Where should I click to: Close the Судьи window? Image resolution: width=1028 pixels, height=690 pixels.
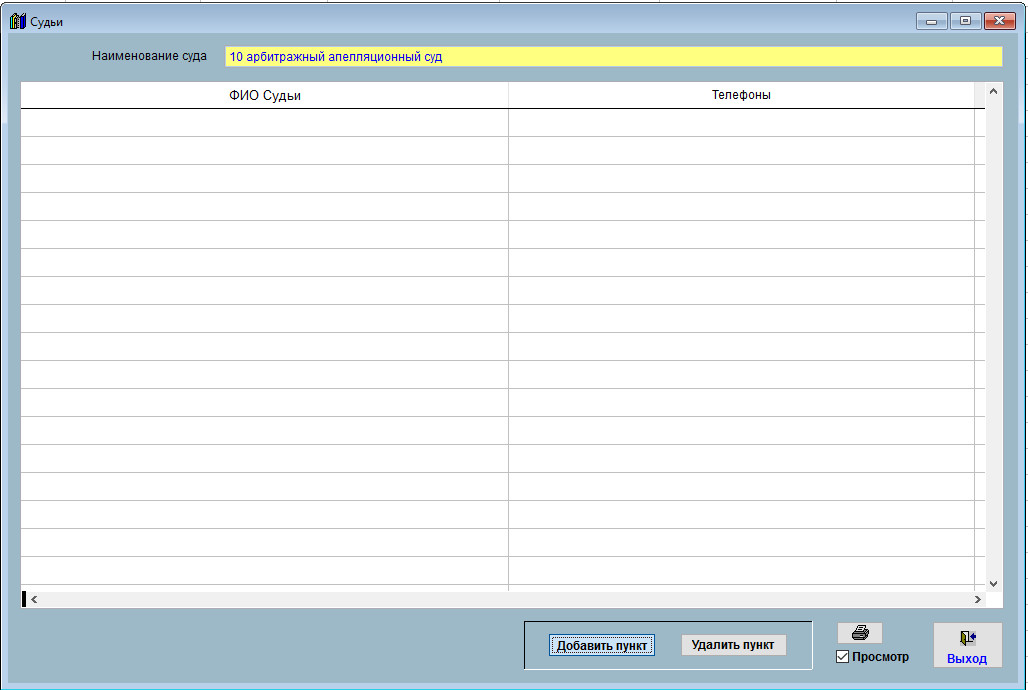1000,21
